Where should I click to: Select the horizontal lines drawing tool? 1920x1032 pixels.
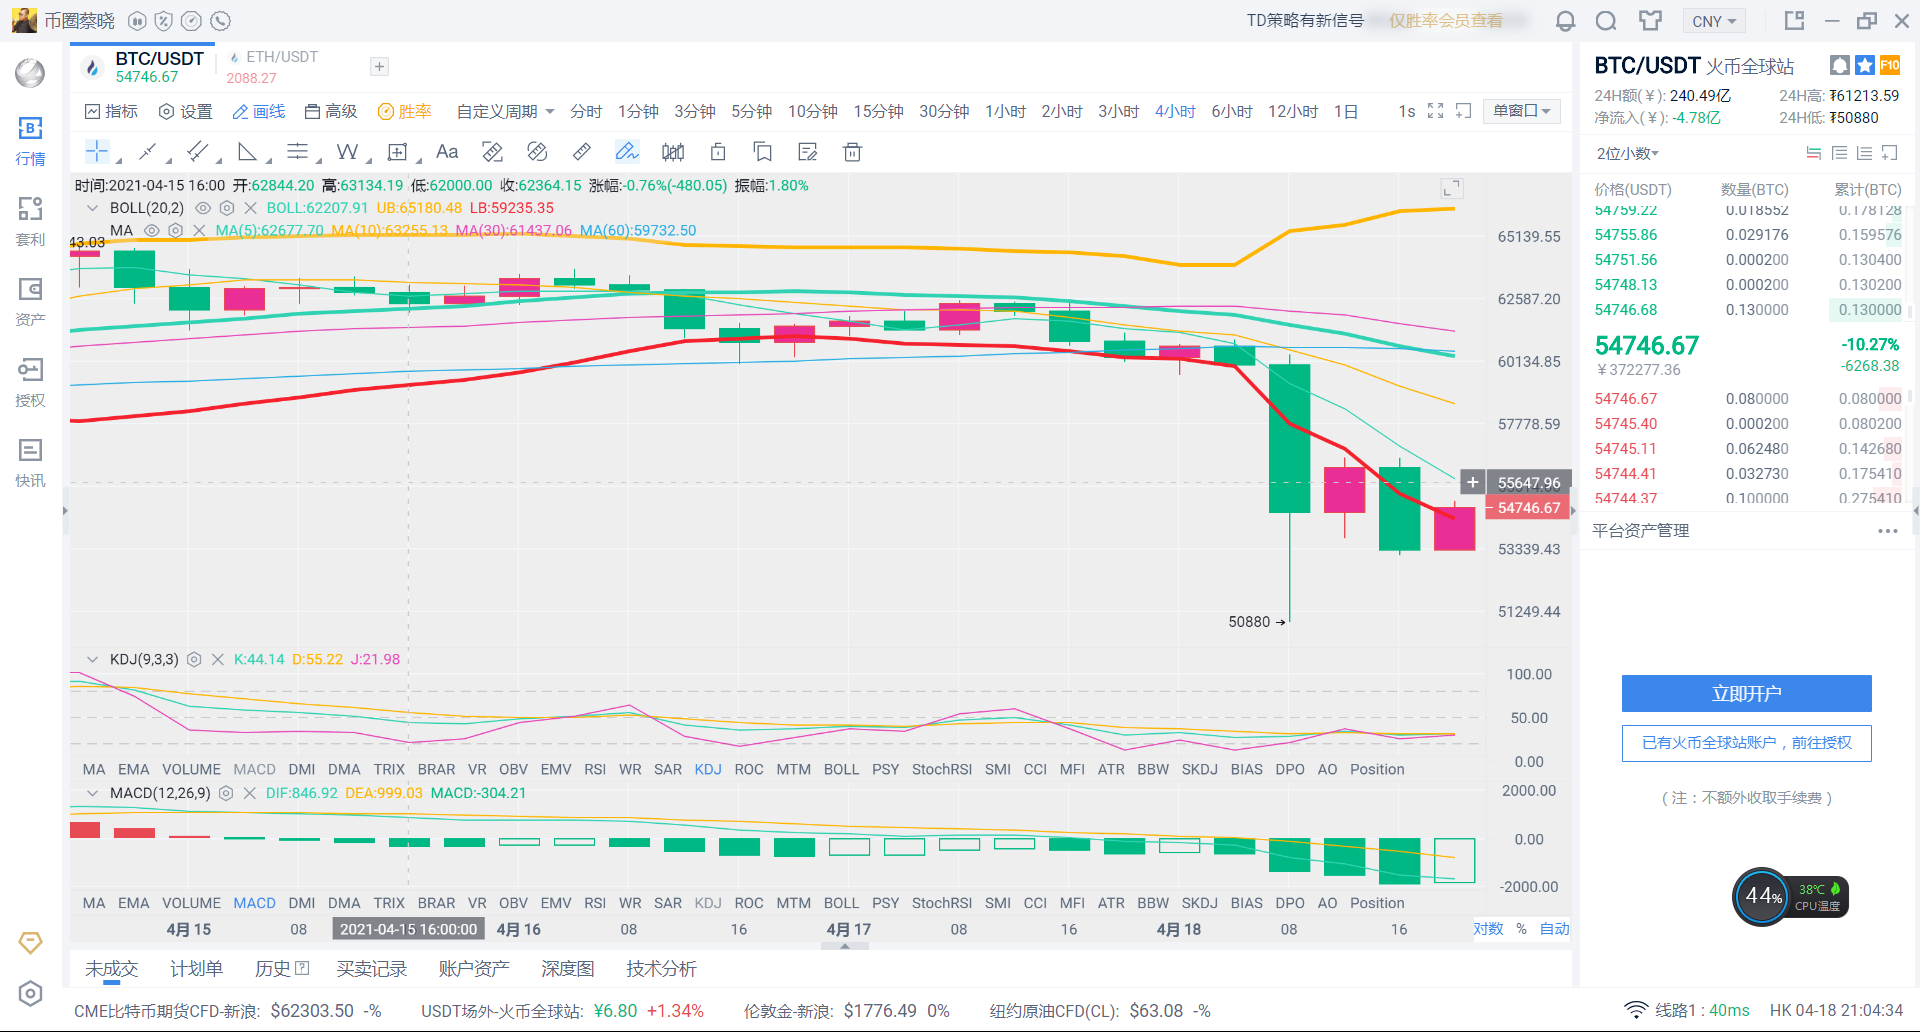[297, 152]
